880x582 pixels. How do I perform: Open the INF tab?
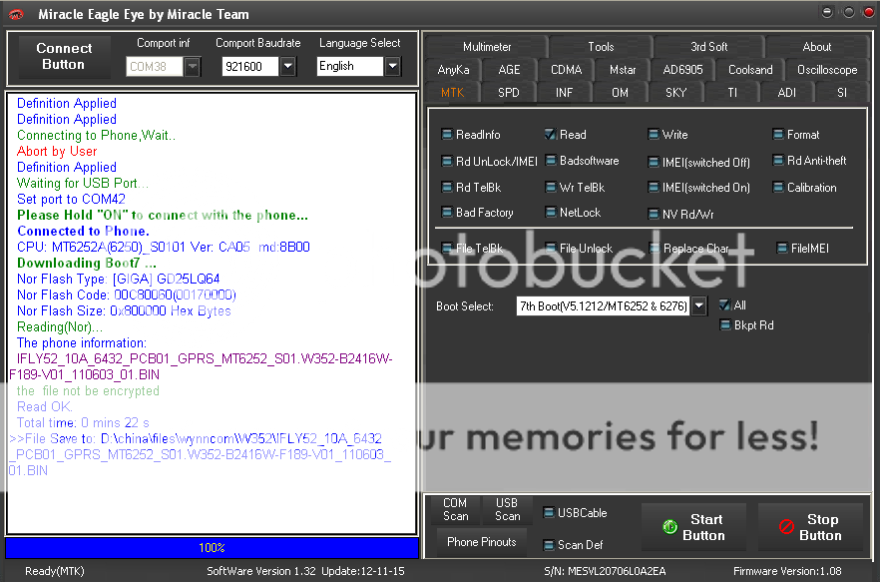pos(564,93)
